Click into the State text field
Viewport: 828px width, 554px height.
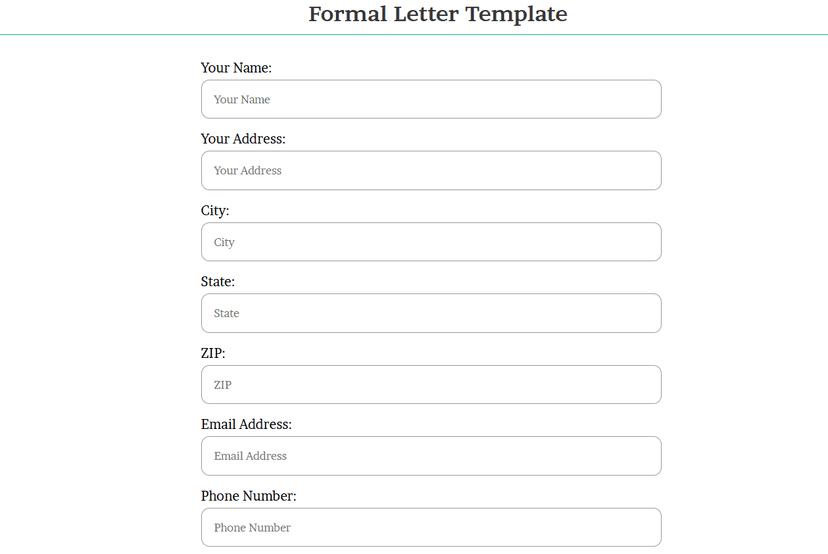tap(430, 313)
